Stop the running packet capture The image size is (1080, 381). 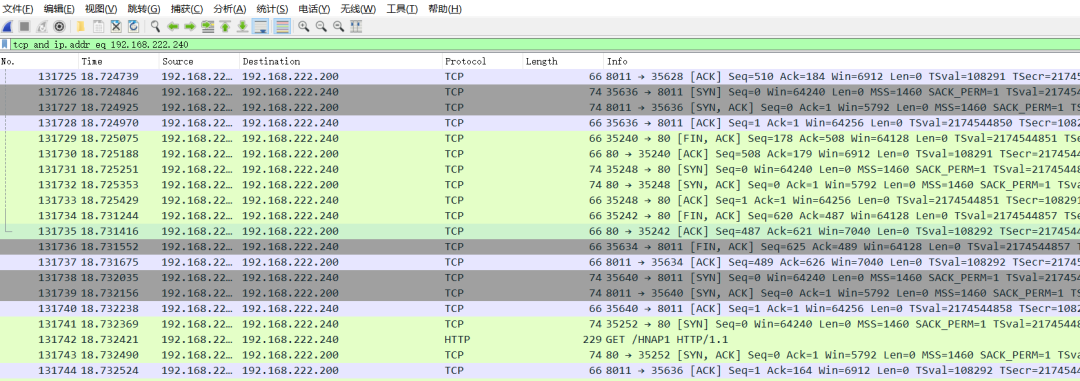pyautogui.click(x=25, y=26)
